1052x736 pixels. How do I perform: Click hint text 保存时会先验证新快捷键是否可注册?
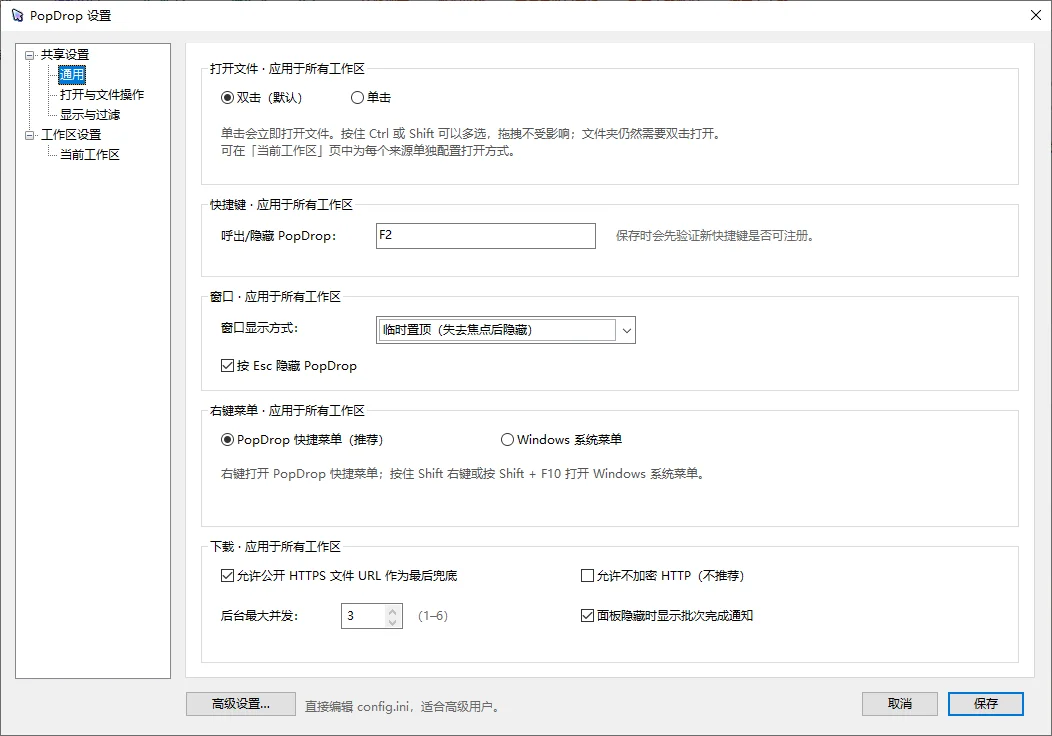coord(715,236)
